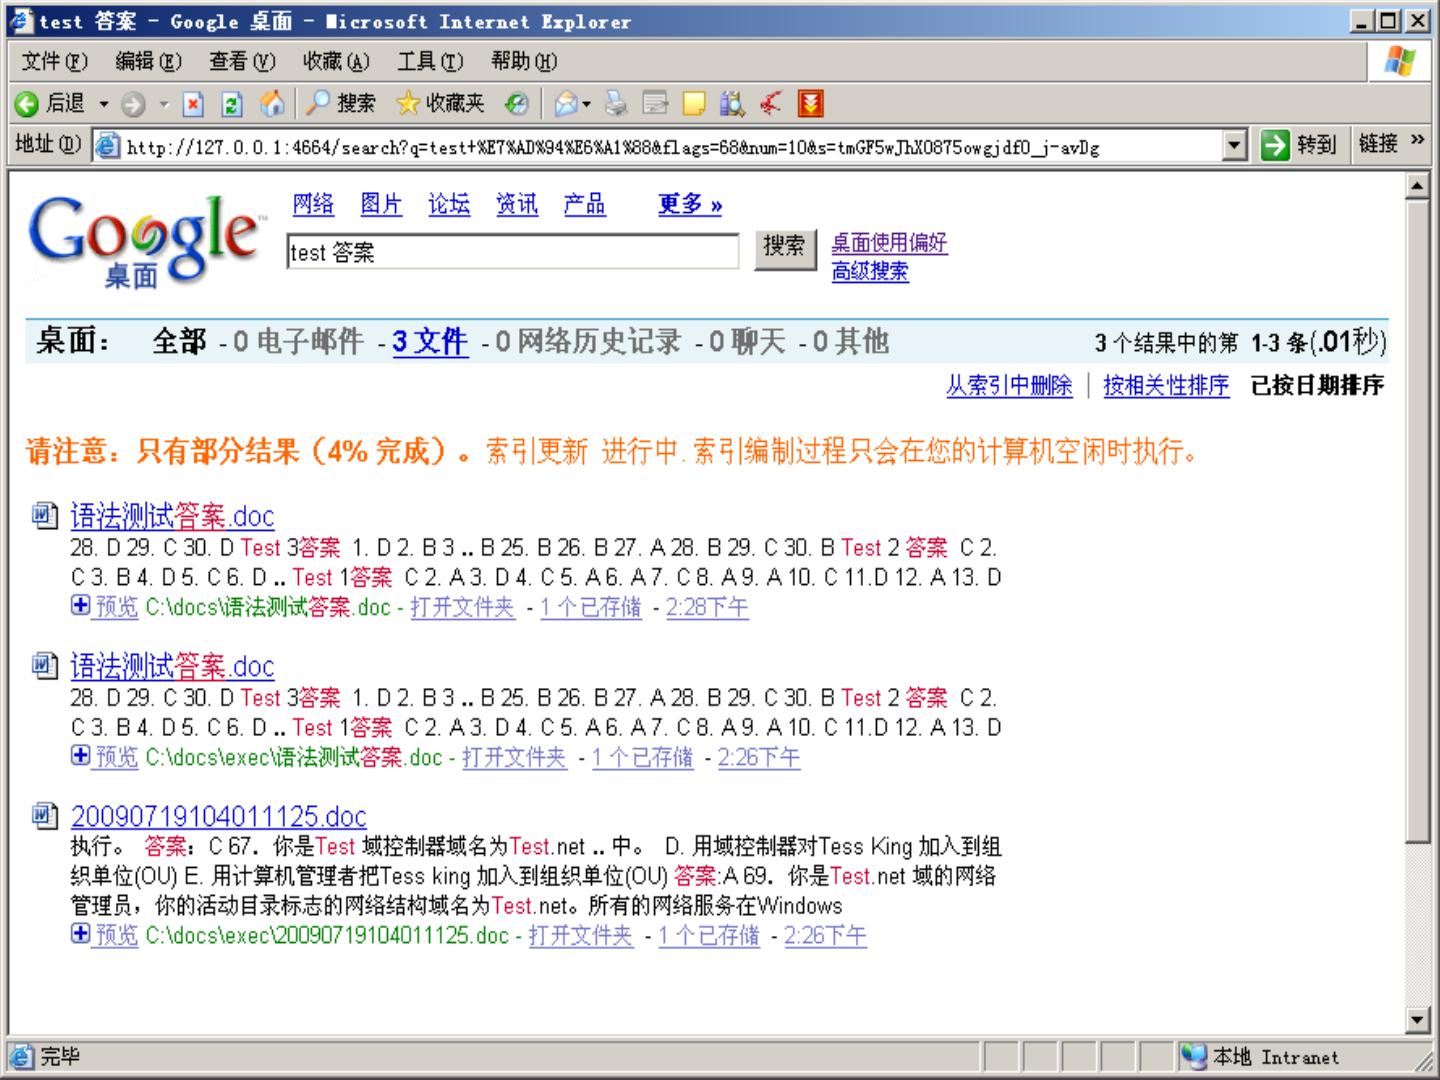This screenshot has height=1080, width=1440.
Task: Click the 按相关性排序 sort link
Action: pyautogui.click(x=1166, y=385)
